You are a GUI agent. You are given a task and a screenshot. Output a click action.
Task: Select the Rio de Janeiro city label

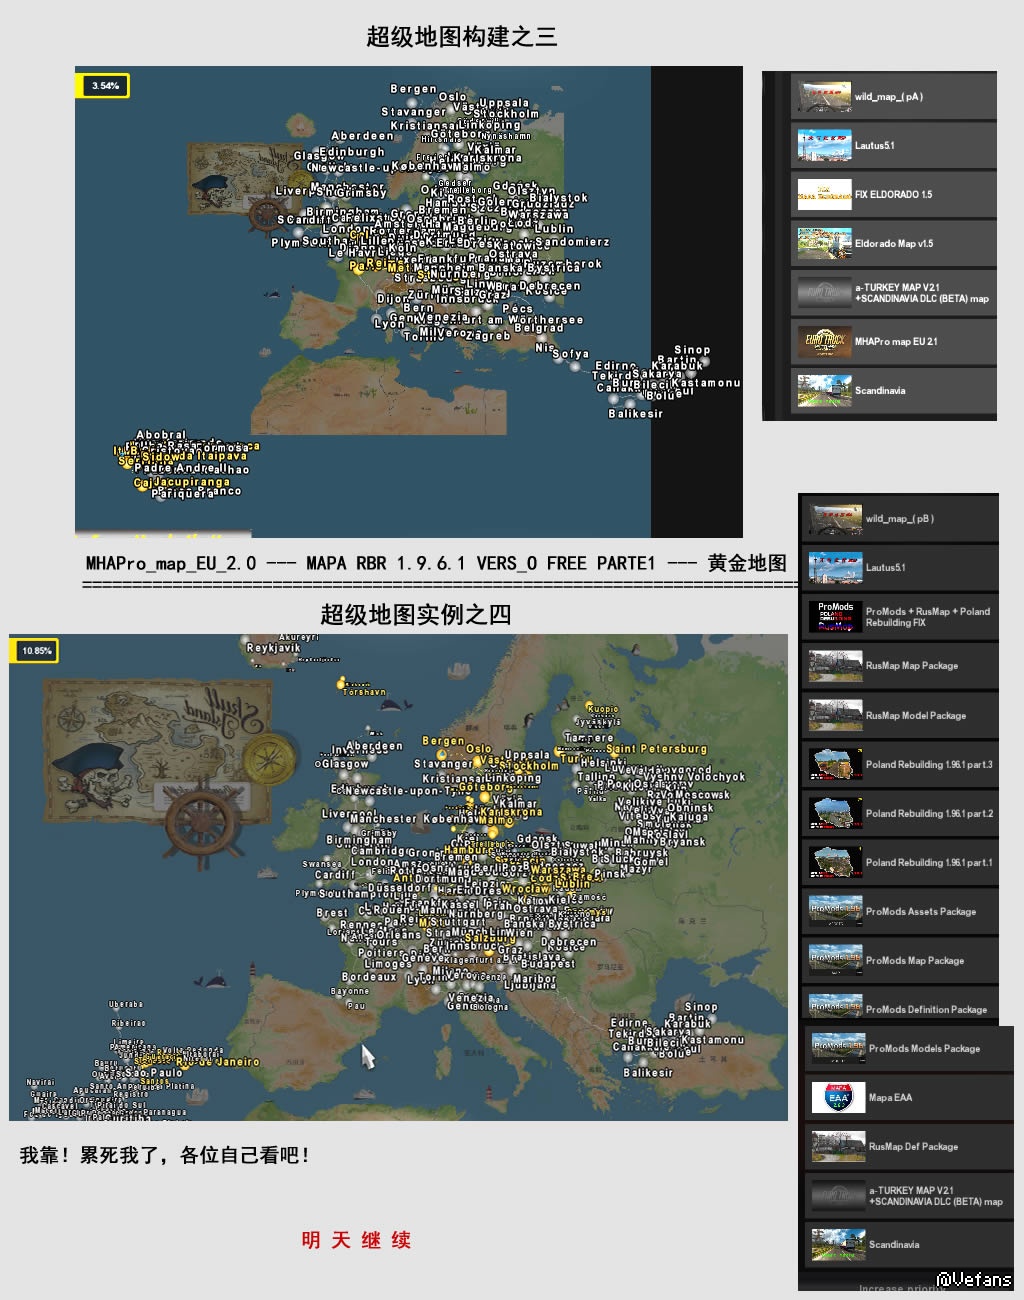(217, 1062)
